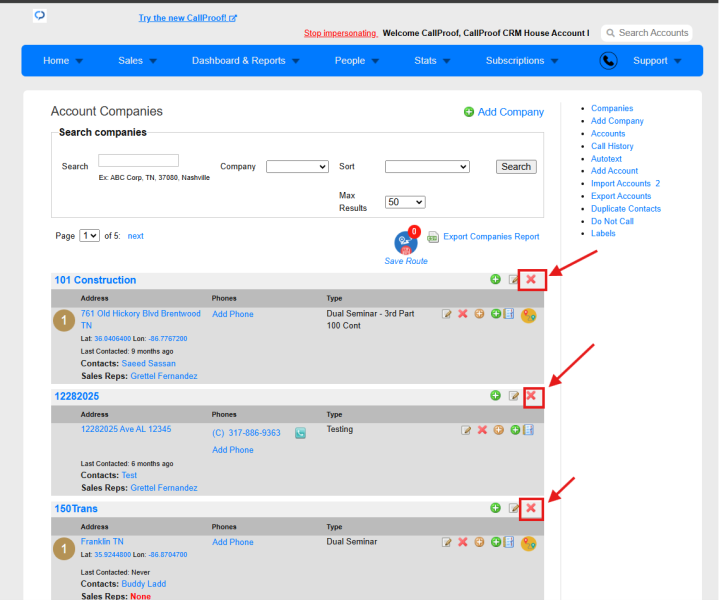Click green plus icon in 761 Old Hickory row
719x600 pixels.
pyautogui.click(x=496, y=314)
